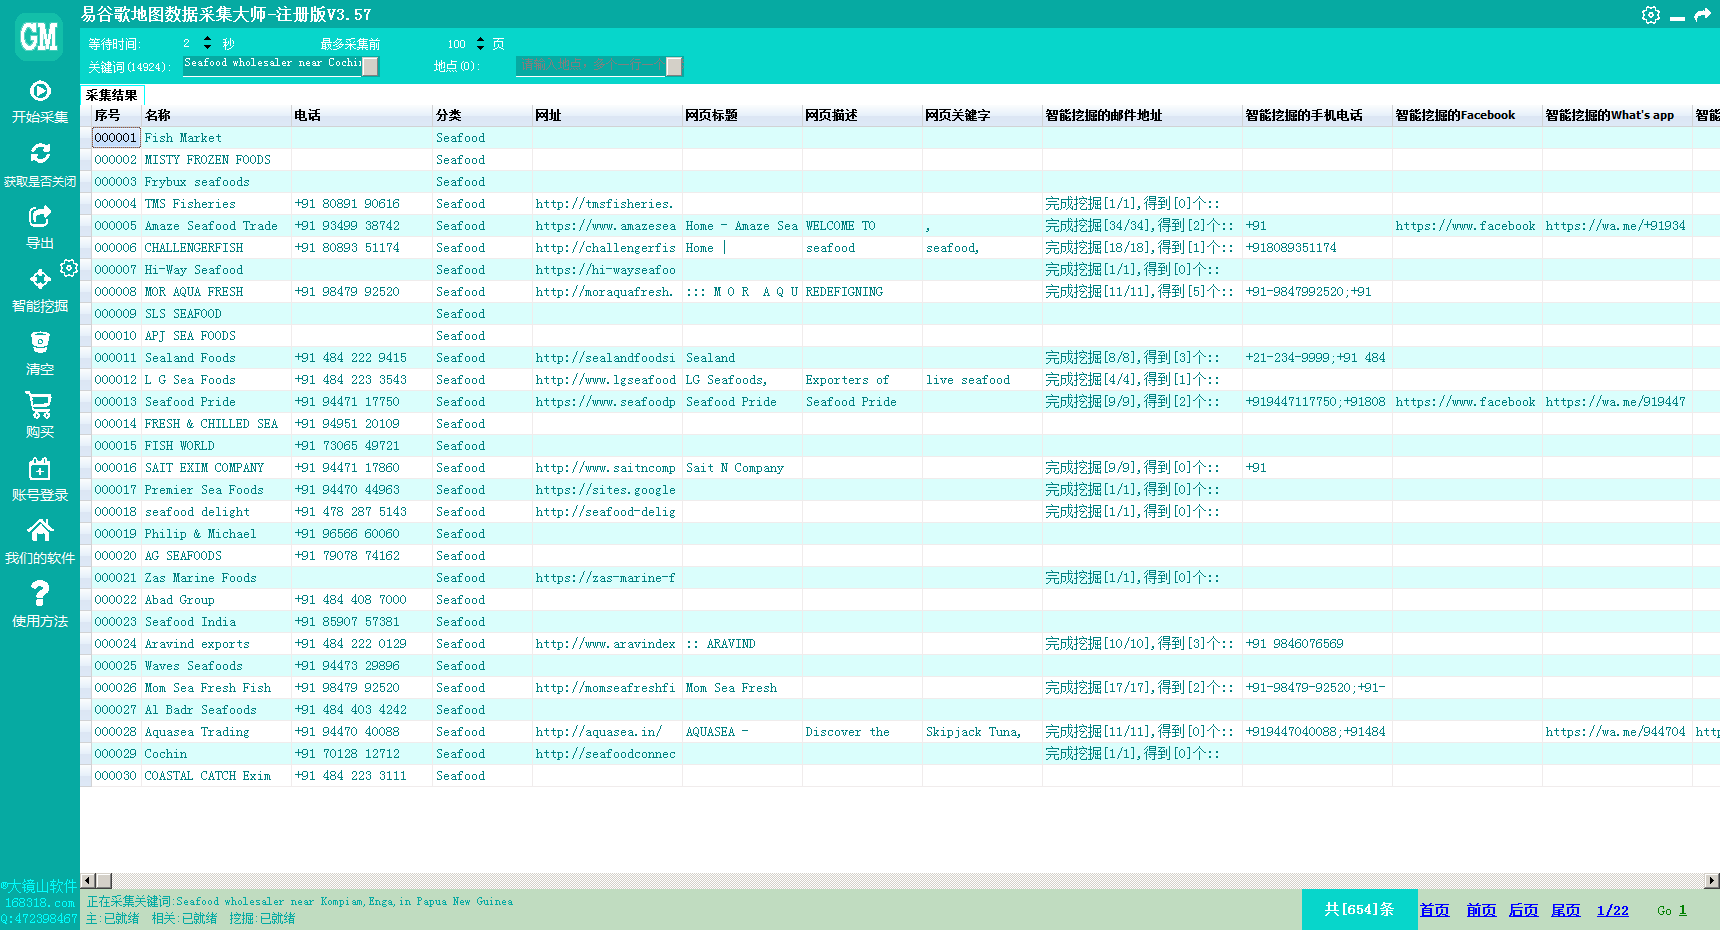Click the location 请输入地点 input field

tap(591, 66)
